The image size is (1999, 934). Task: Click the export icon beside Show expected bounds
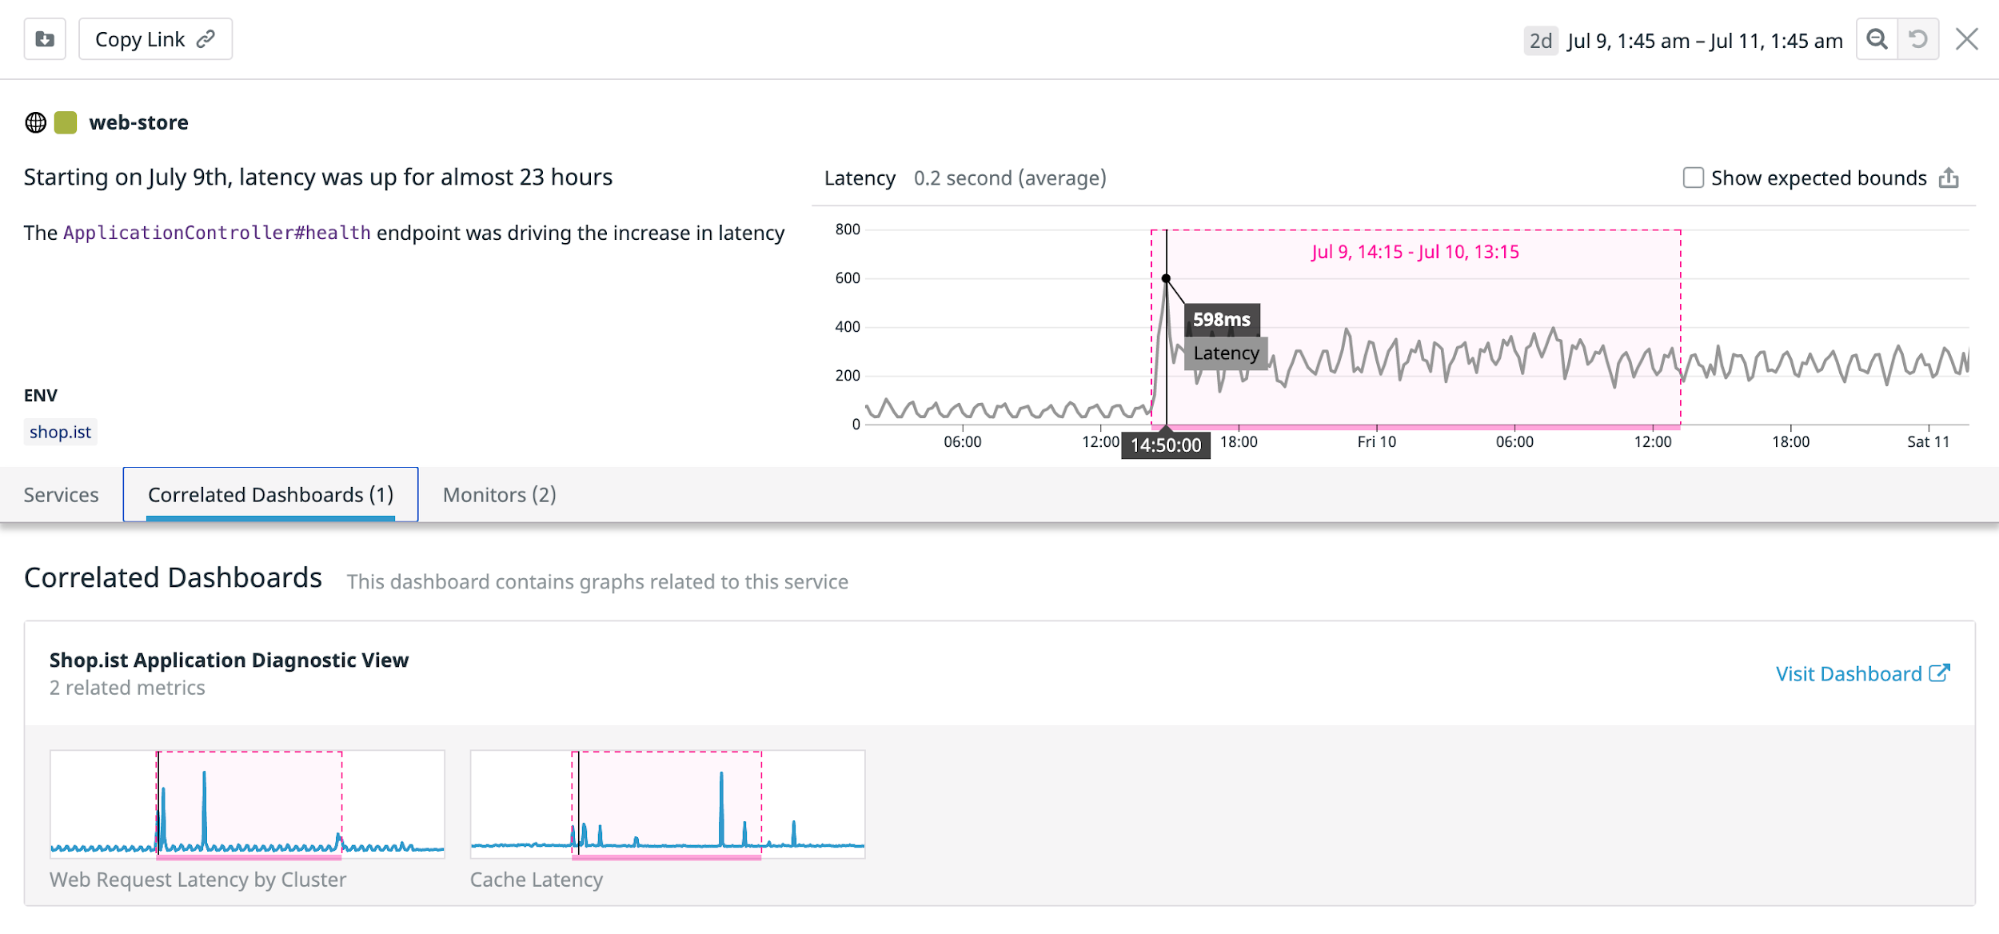1950,177
